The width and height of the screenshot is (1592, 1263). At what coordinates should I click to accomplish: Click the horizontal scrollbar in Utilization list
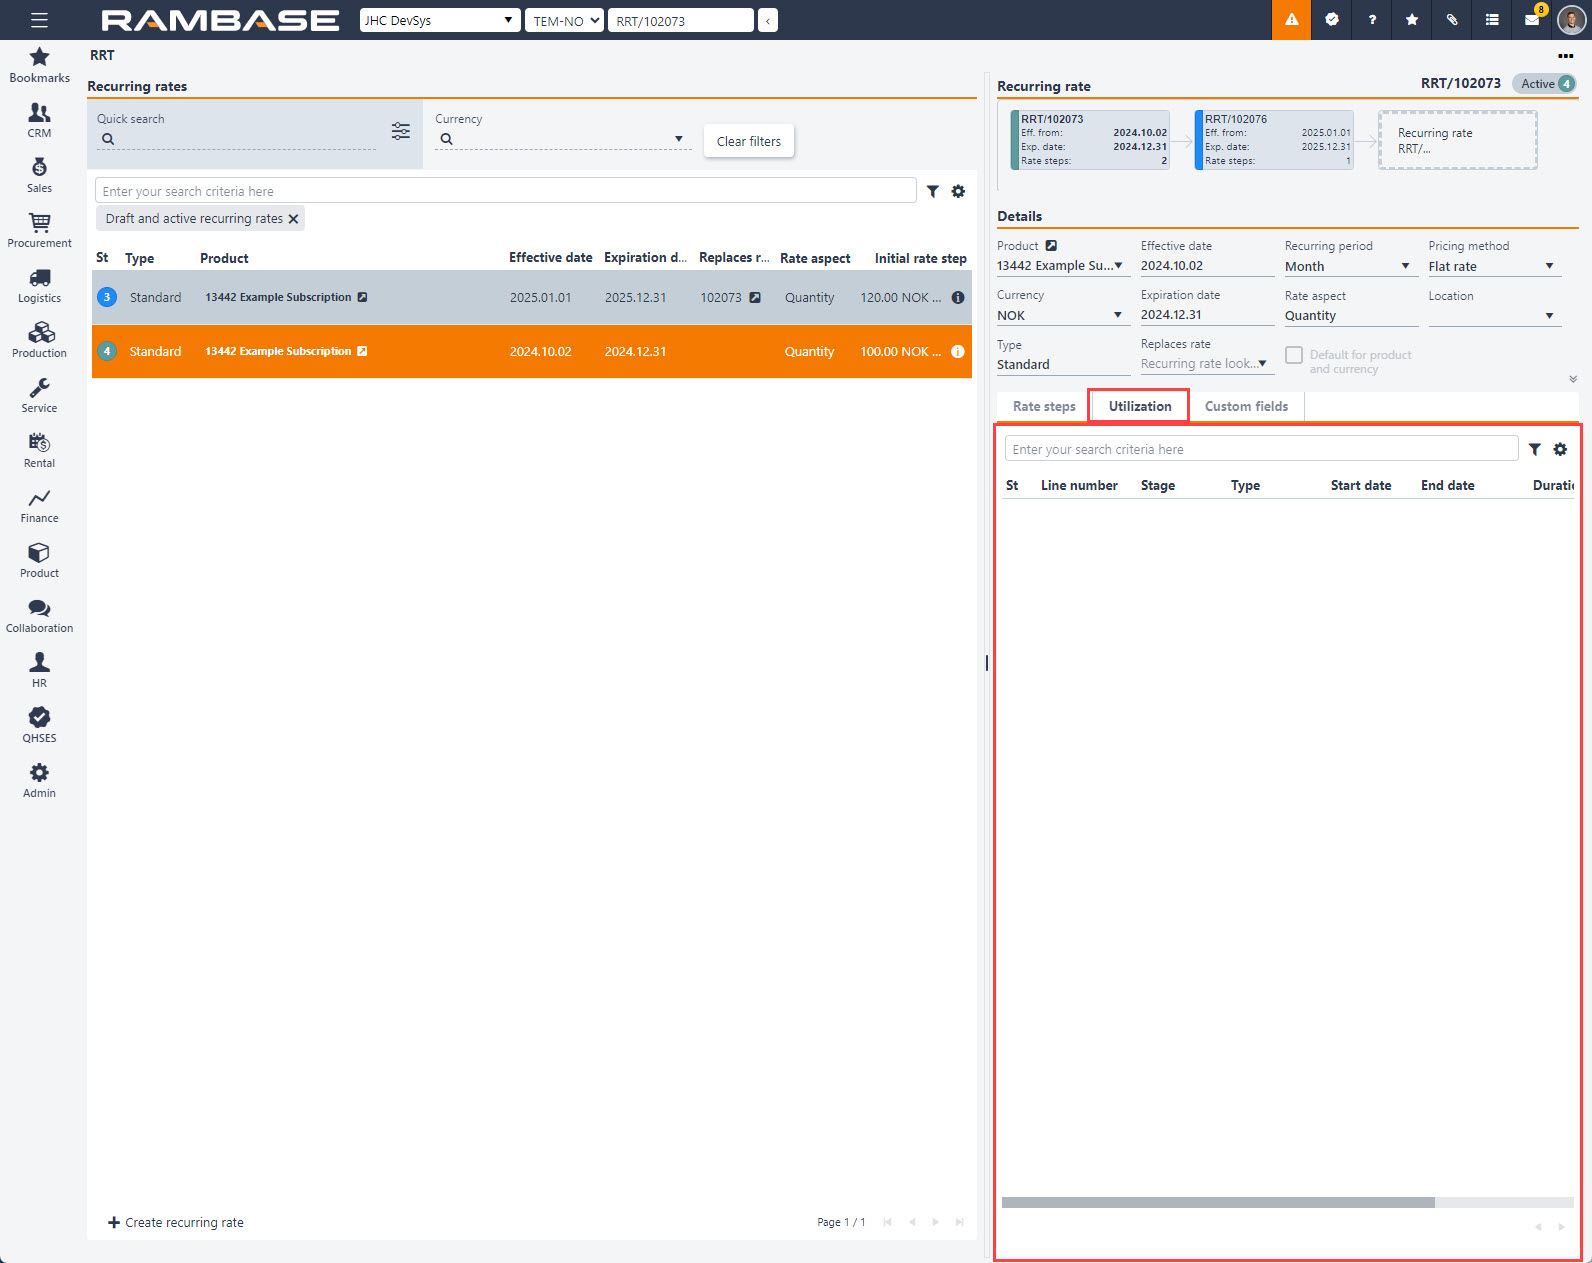pyautogui.click(x=1217, y=1202)
